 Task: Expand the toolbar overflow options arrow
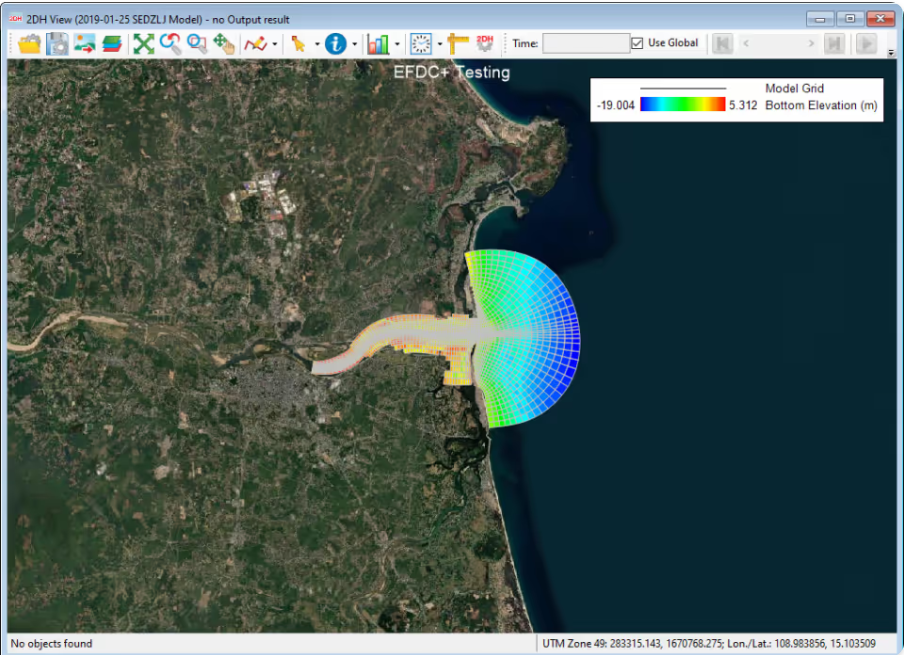tap(890, 52)
